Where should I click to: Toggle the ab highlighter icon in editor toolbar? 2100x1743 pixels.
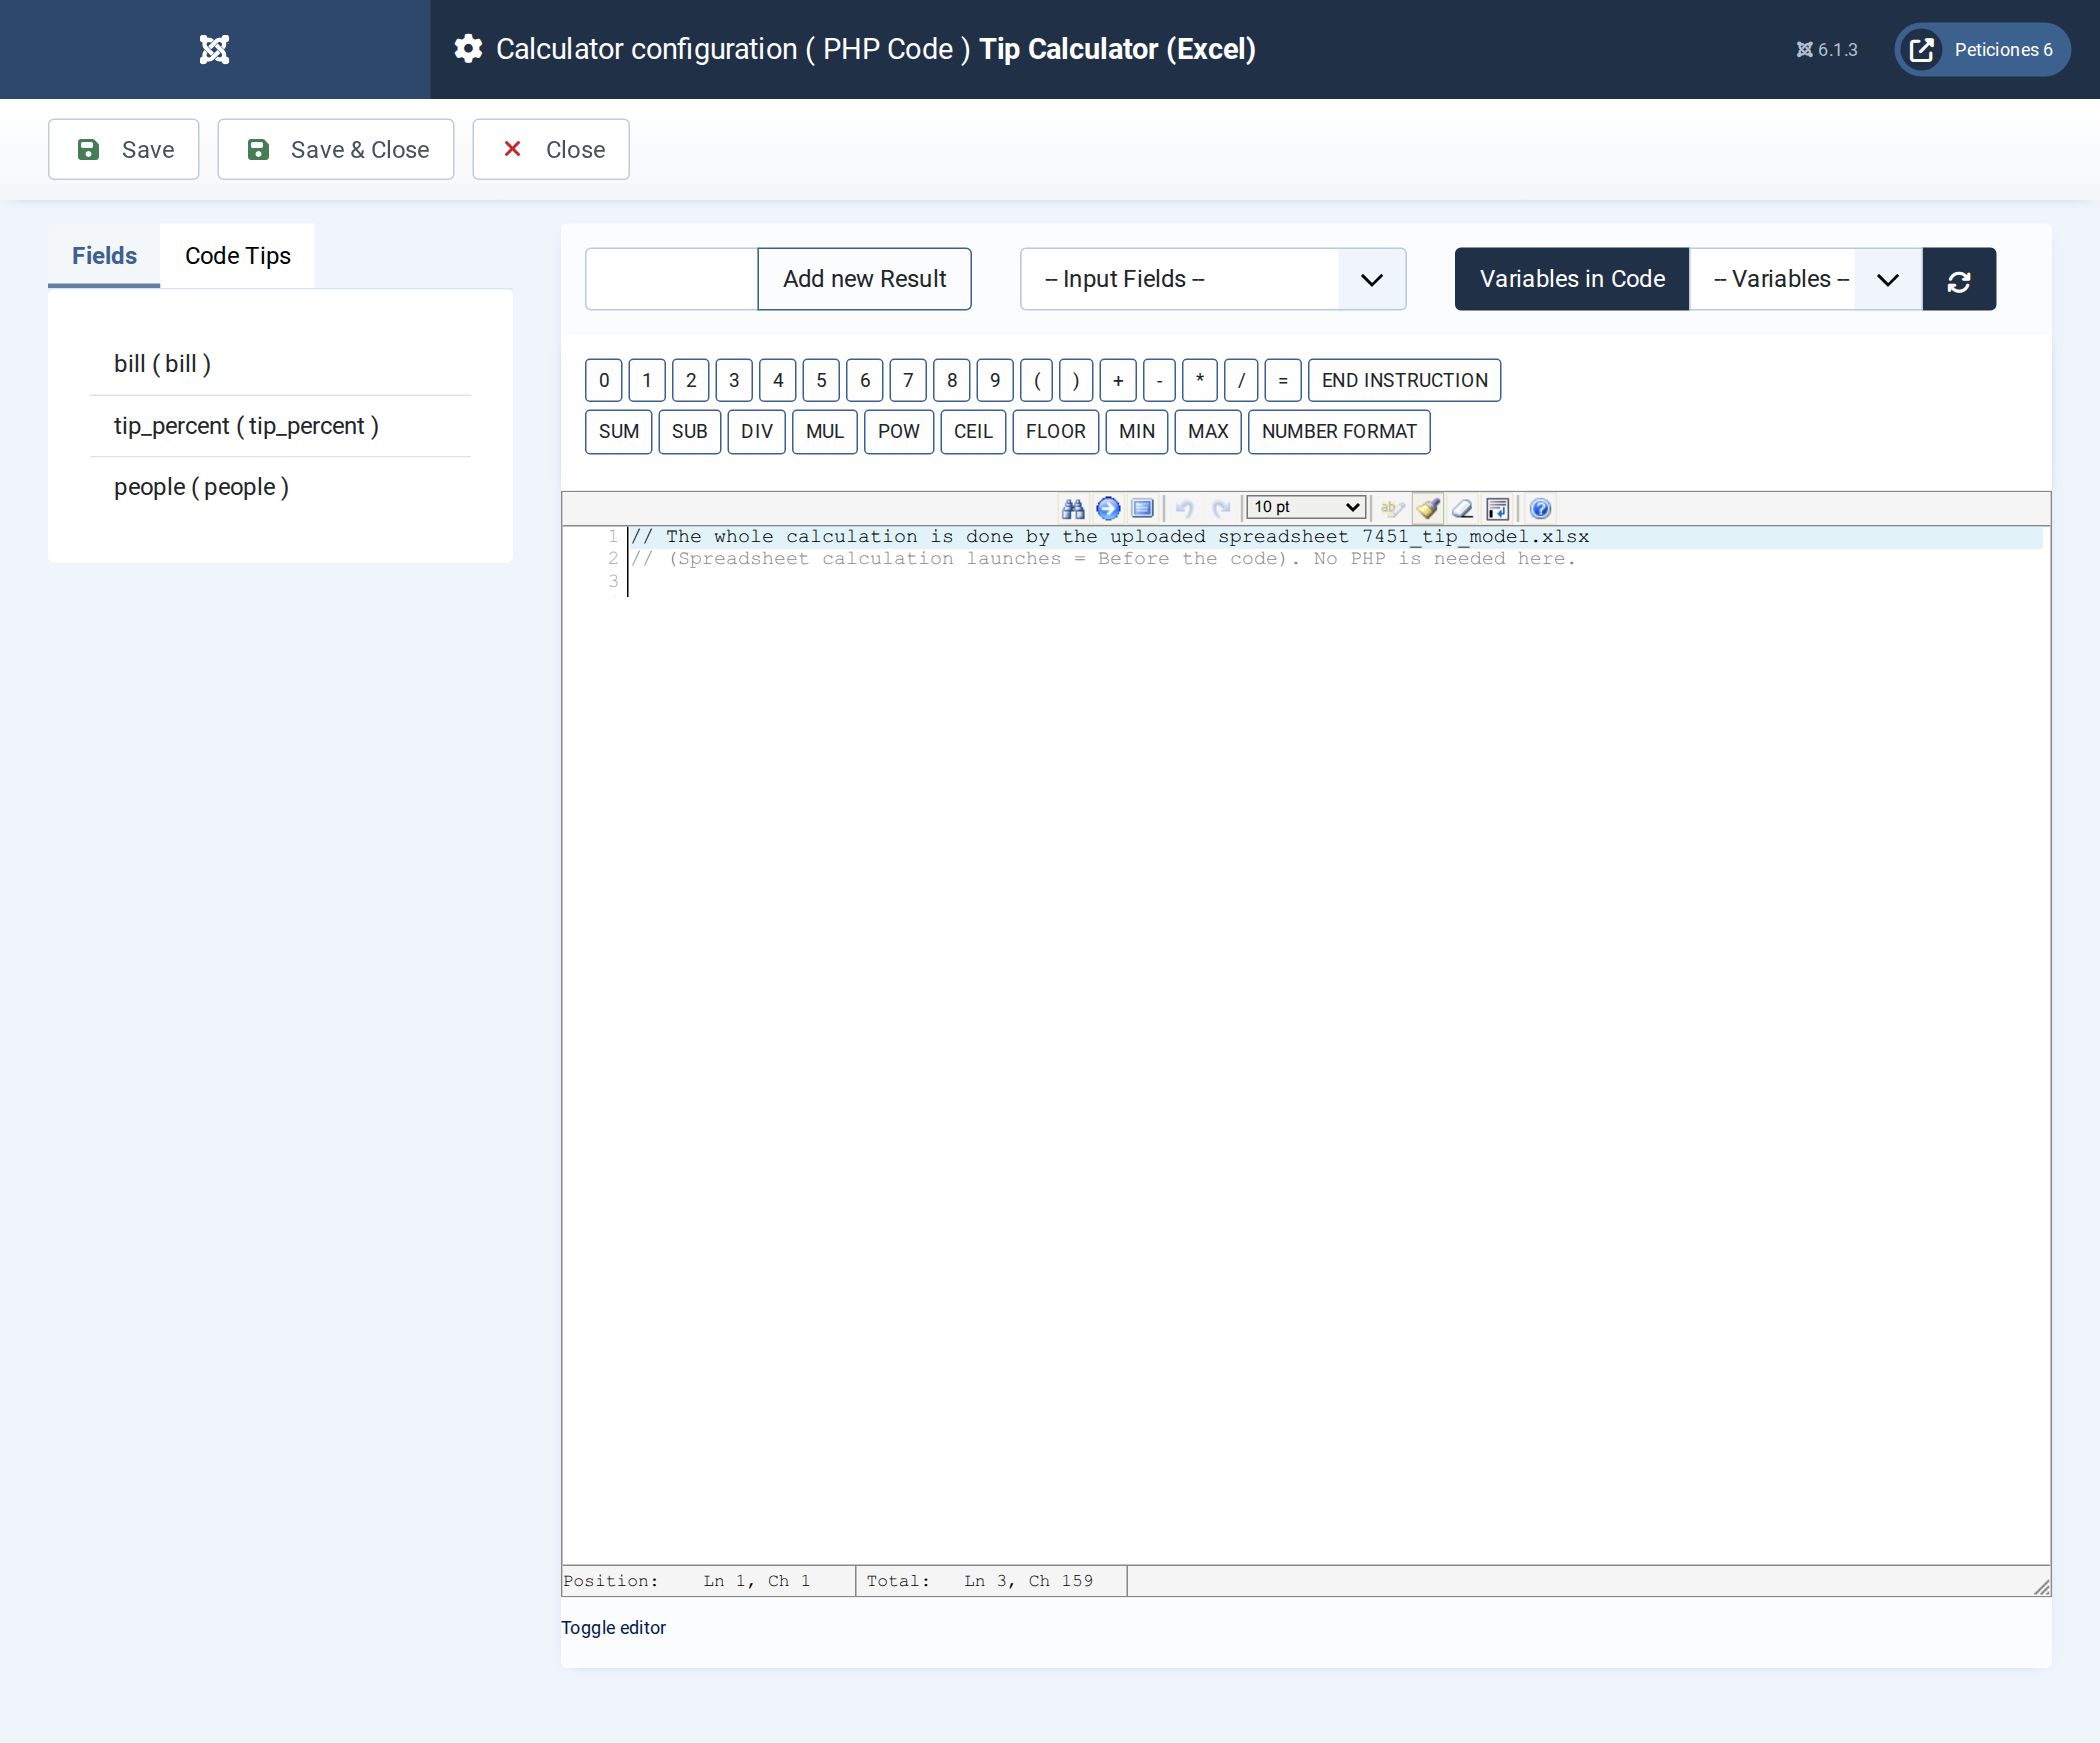1392,508
